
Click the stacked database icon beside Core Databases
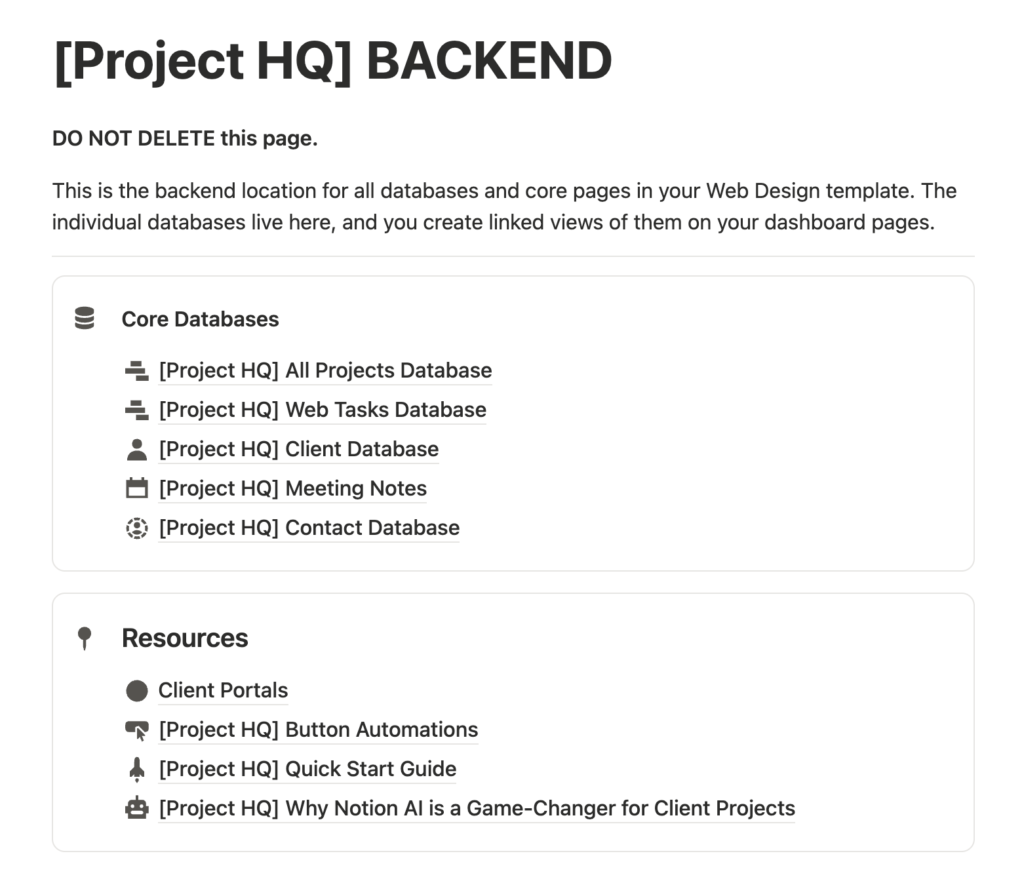coord(84,317)
